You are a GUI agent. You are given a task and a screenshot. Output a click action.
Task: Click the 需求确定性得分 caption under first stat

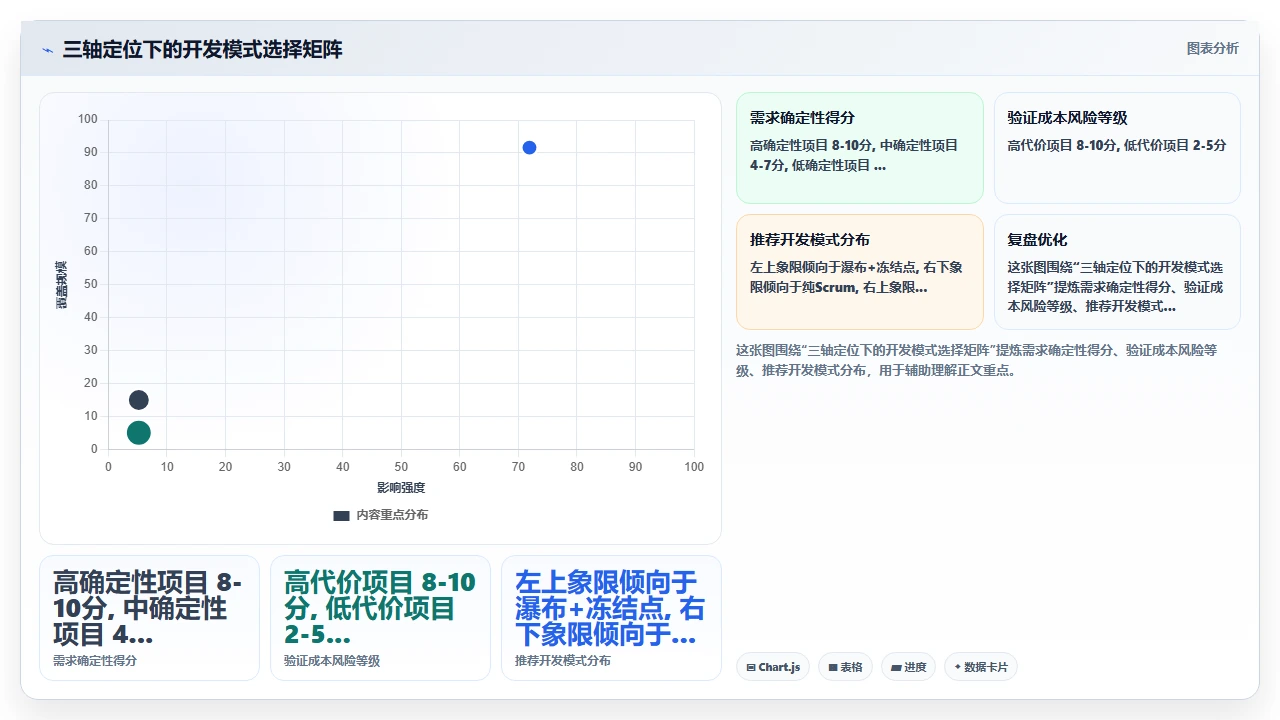point(95,661)
